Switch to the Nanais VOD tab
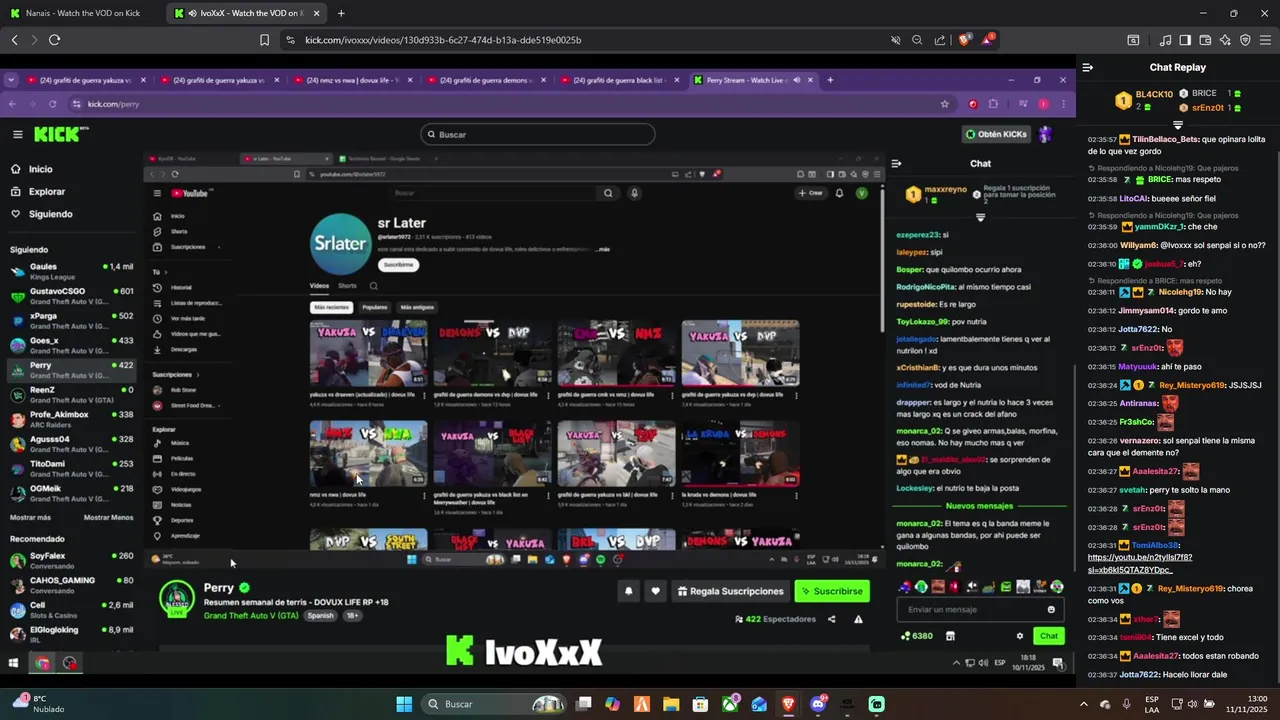This screenshot has width=1280, height=720. pos(82,13)
